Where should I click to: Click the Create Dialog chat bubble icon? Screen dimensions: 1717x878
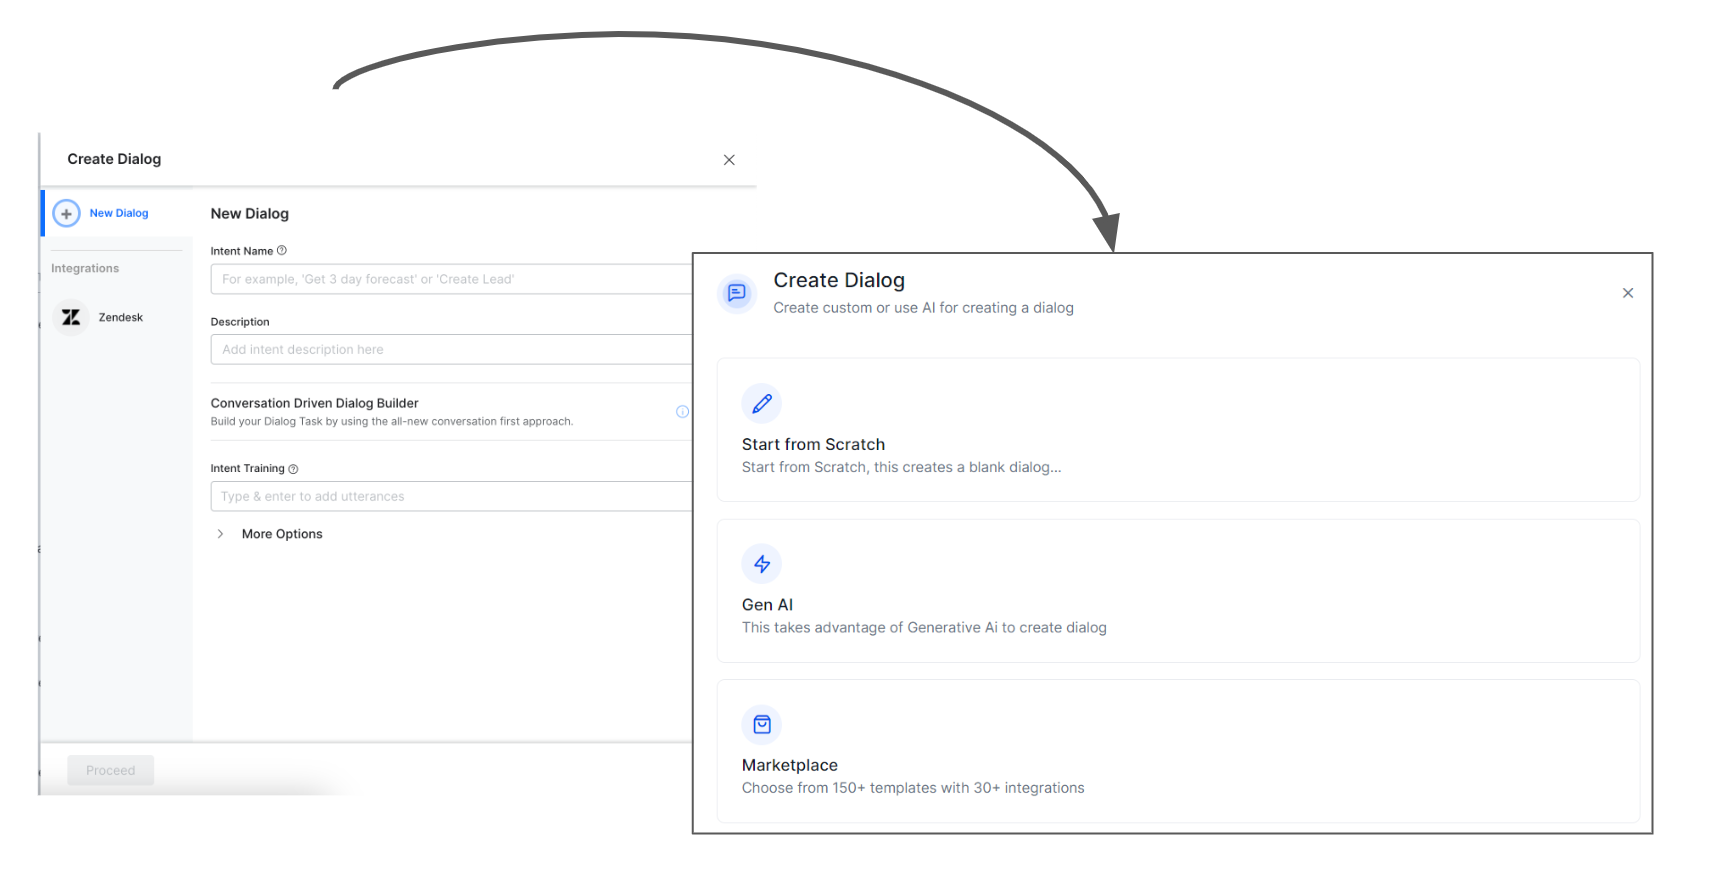coord(737,293)
